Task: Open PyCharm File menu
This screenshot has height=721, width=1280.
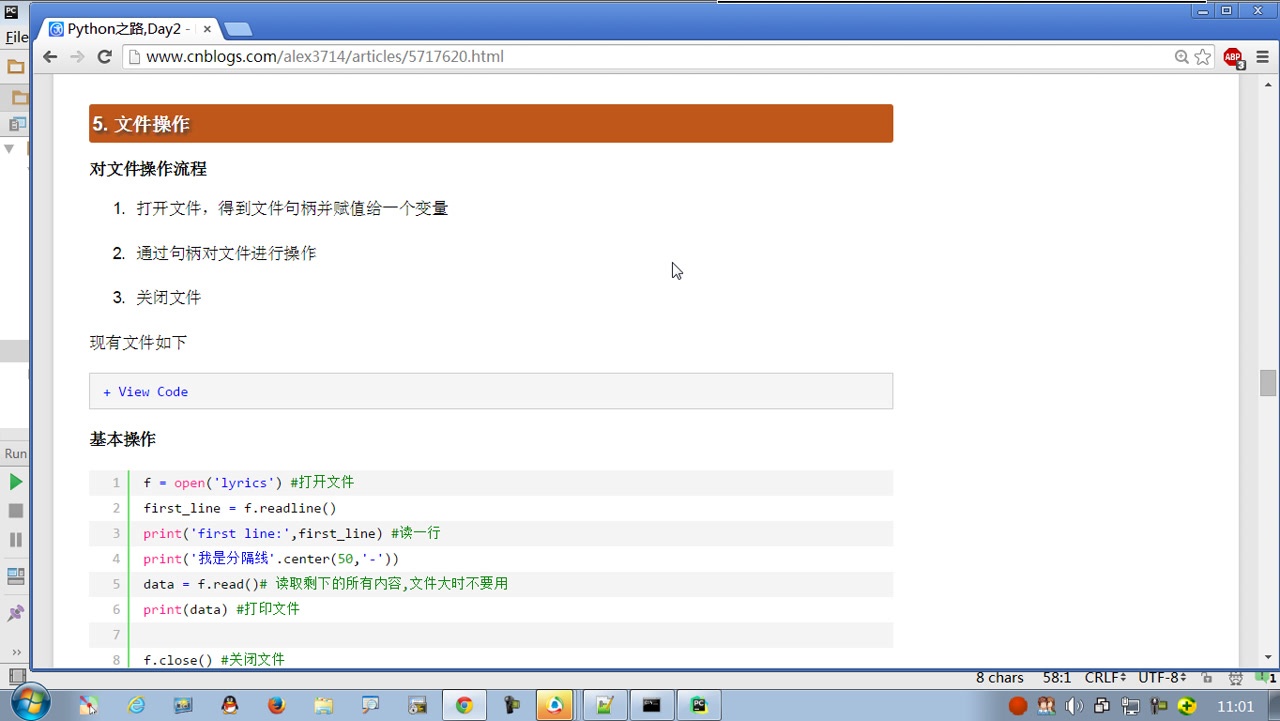Action: pyautogui.click(x=15, y=37)
